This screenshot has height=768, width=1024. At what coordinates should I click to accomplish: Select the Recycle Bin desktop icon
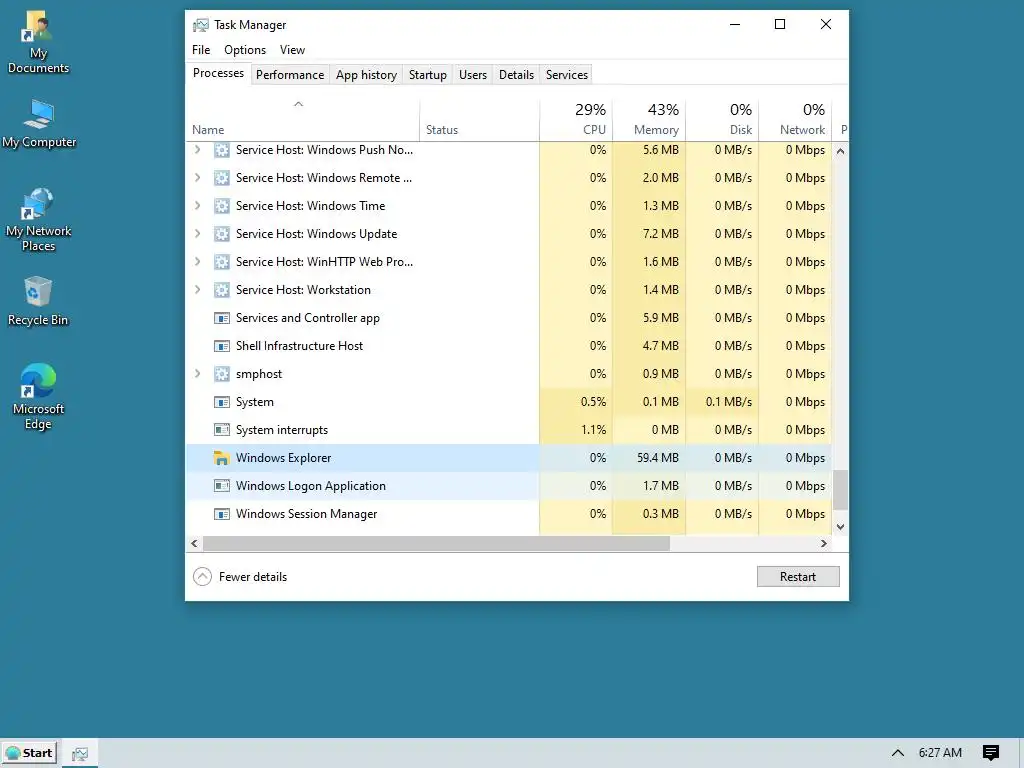point(38,301)
